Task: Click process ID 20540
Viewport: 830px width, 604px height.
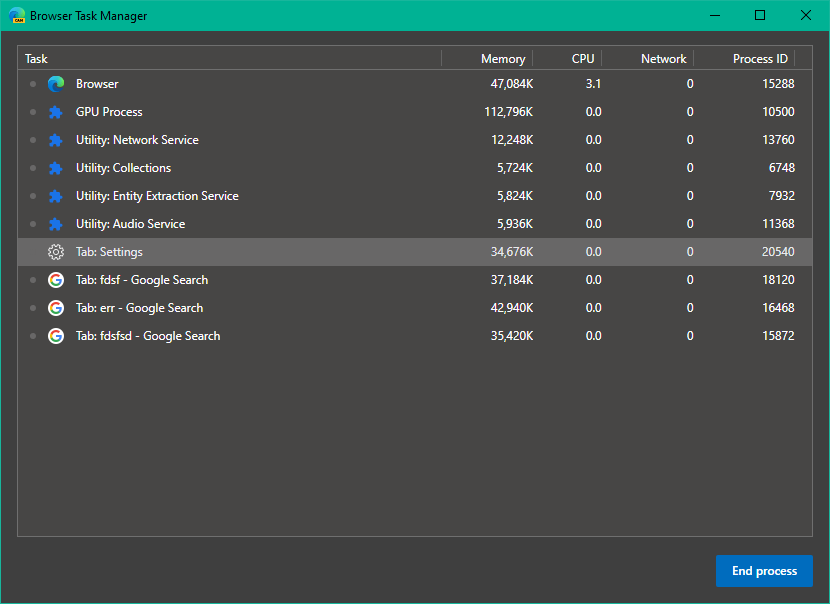Action: click(x=778, y=252)
